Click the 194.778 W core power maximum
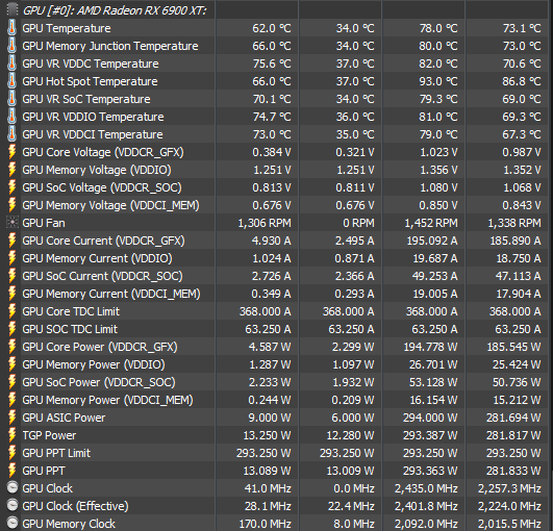The height and width of the screenshot is (531, 553). (430, 347)
